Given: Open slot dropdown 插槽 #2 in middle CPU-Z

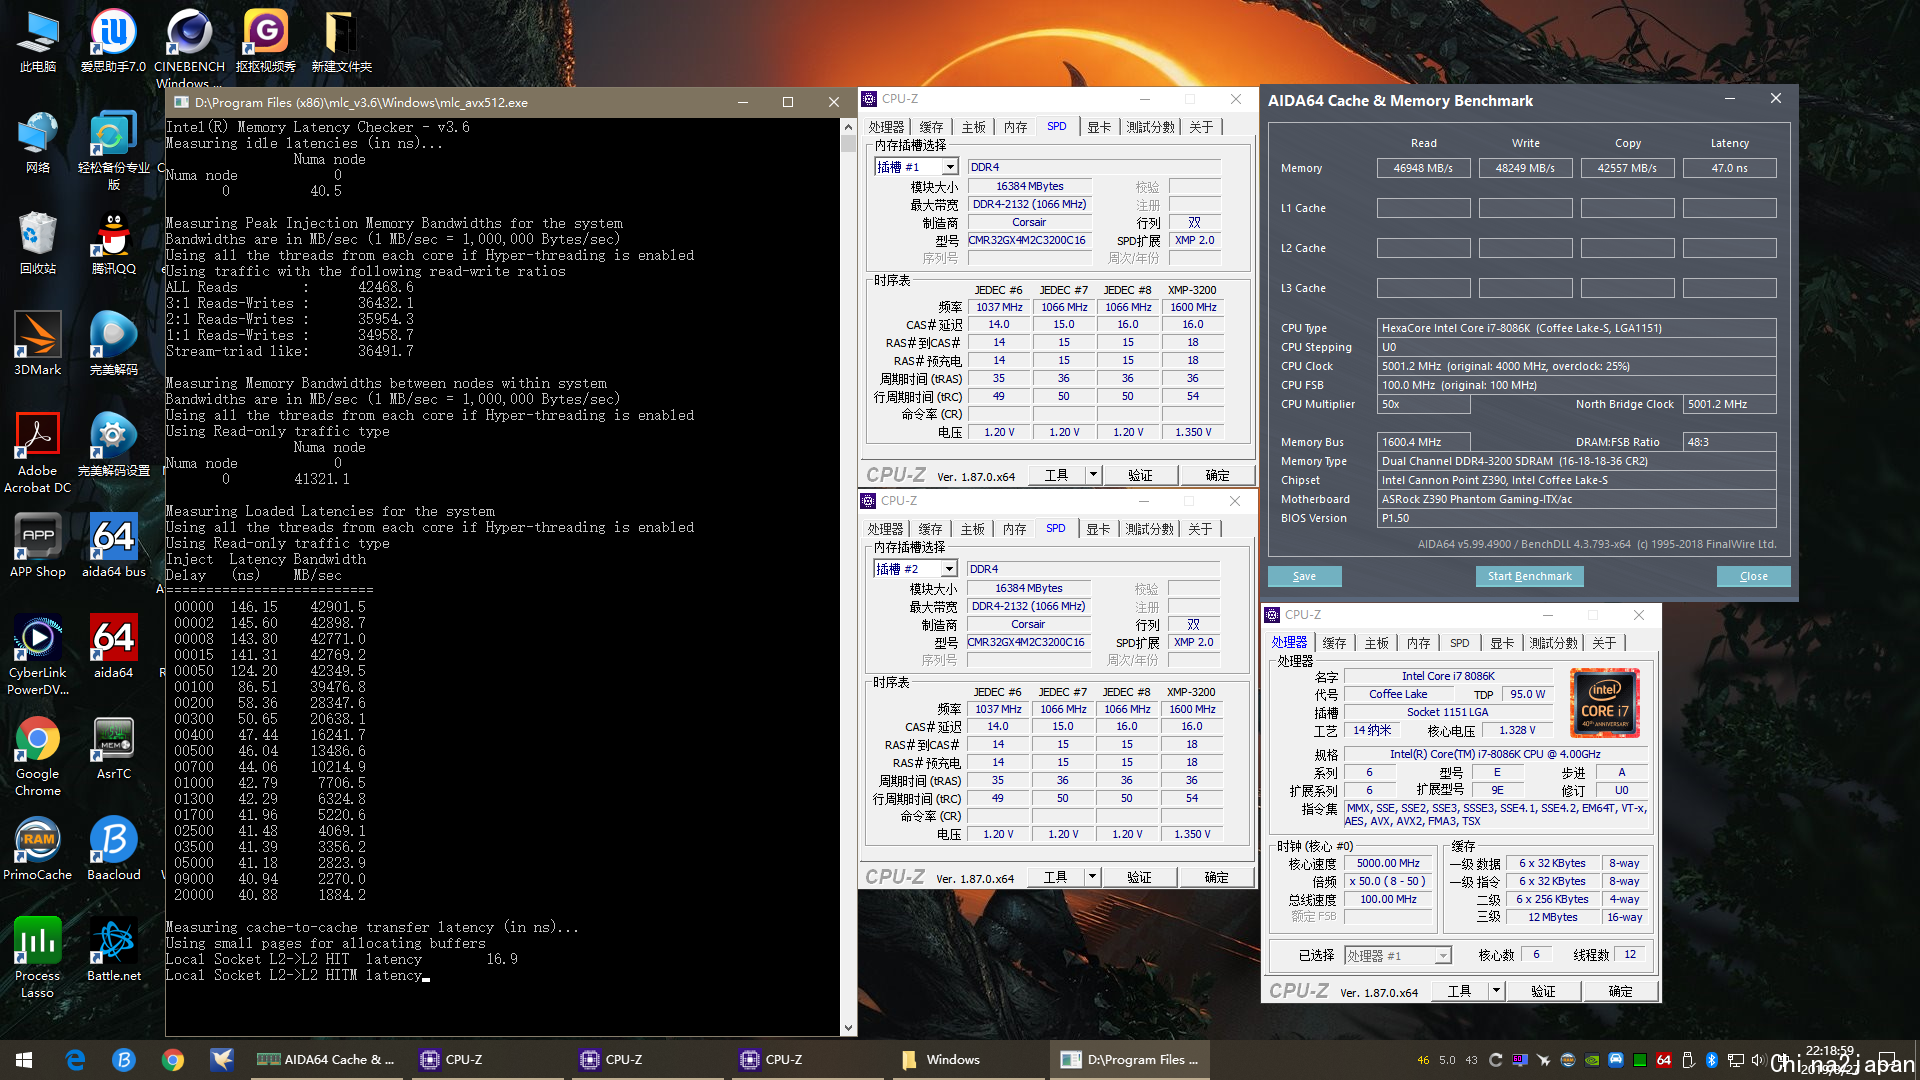Looking at the screenshot, I should (949, 569).
